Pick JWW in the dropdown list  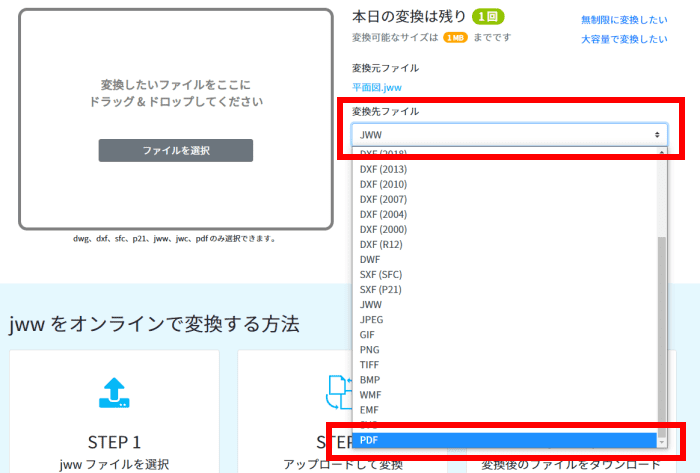[x=504, y=305]
